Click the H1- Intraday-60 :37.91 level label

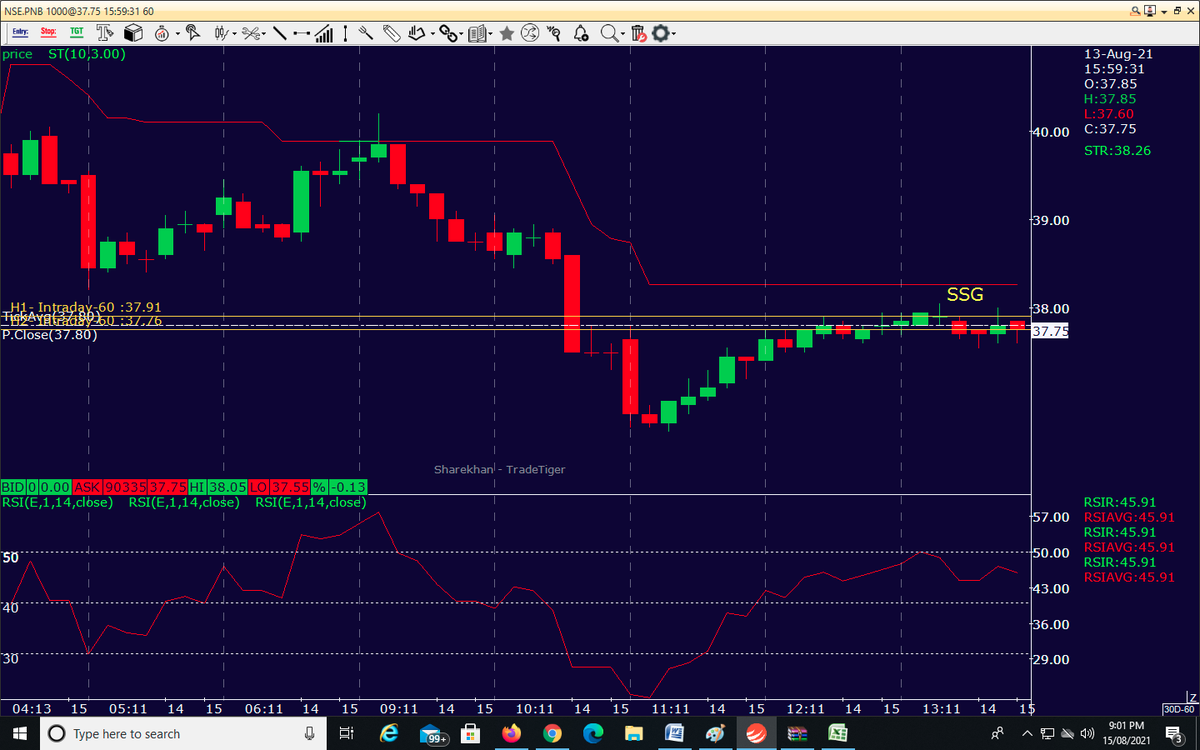86,308
